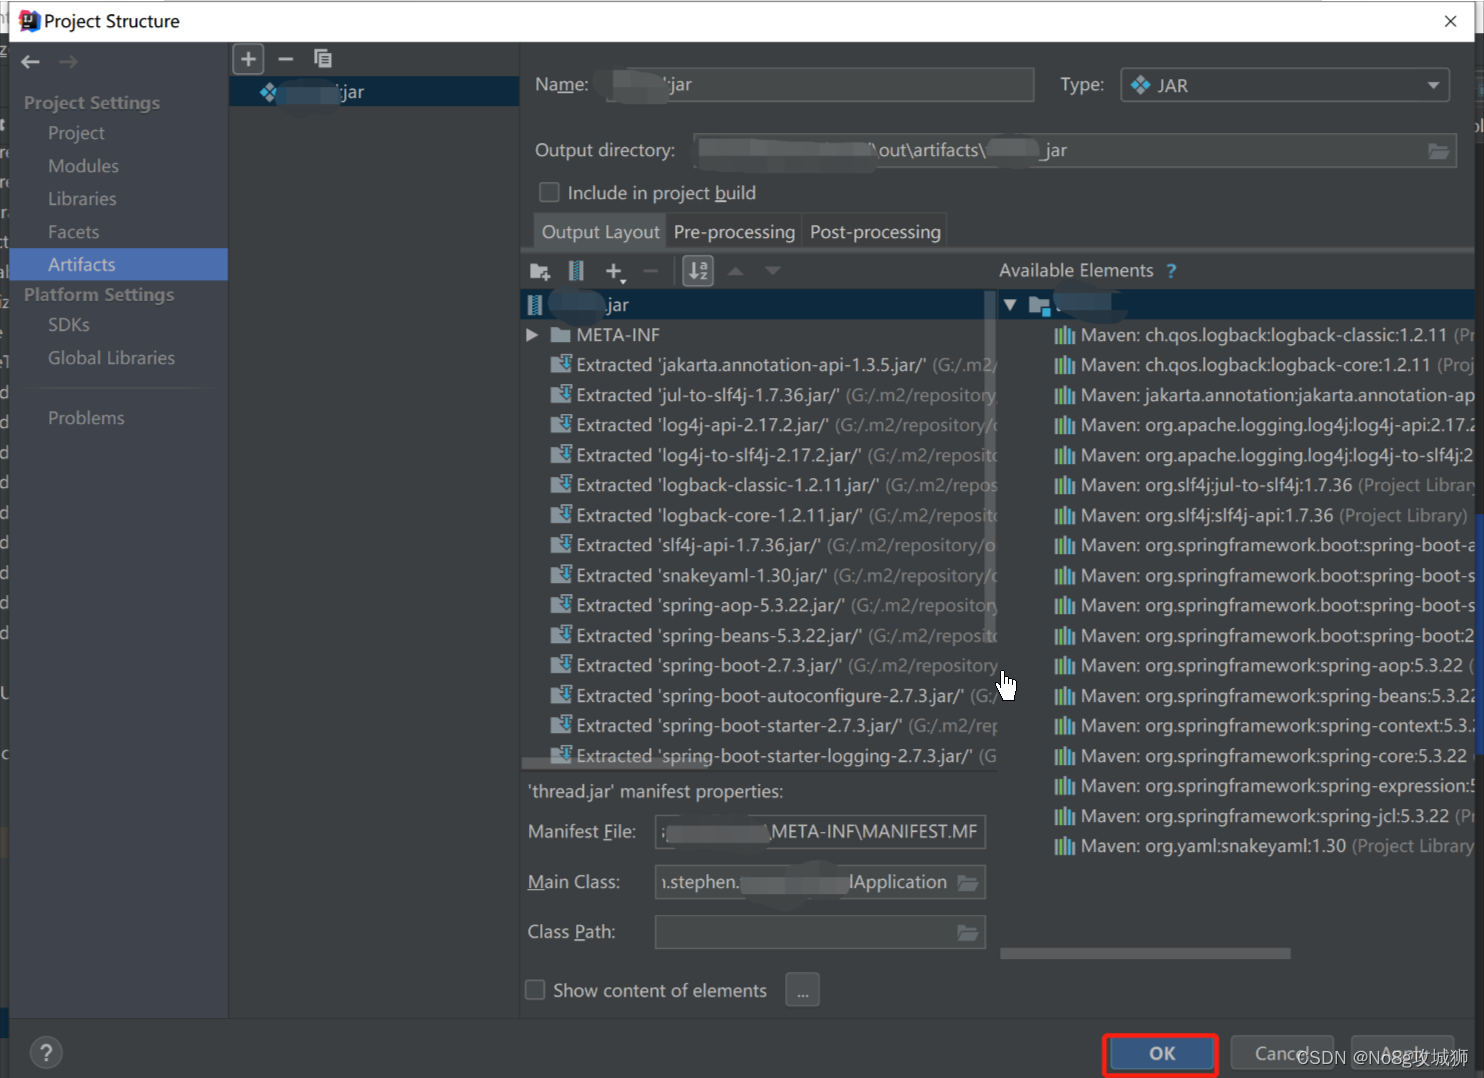Switch to the Pre-processing tab
1484x1078 pixels.
click(734, 232)
